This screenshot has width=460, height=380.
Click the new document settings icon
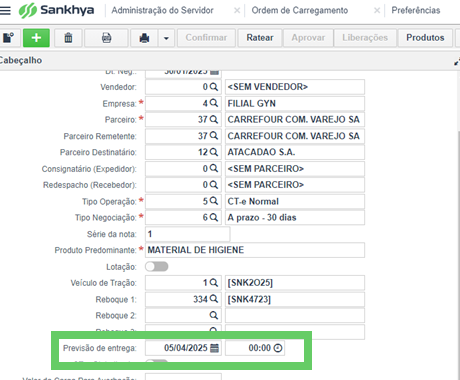click(9, 38)
